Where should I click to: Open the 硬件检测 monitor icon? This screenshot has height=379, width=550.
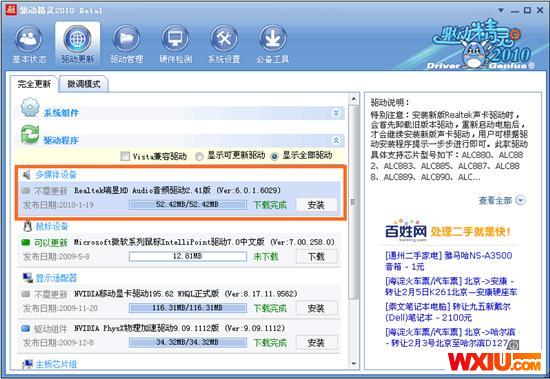pos(175,39)
